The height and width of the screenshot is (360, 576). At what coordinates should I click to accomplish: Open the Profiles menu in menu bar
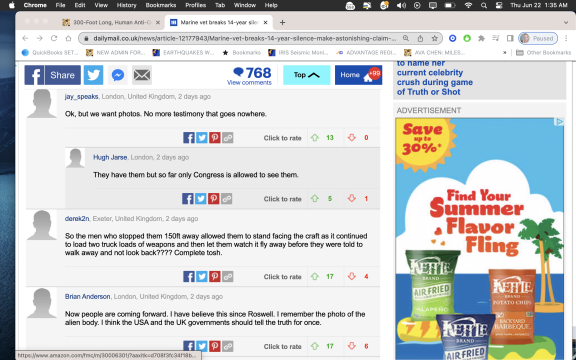point(195,5)
